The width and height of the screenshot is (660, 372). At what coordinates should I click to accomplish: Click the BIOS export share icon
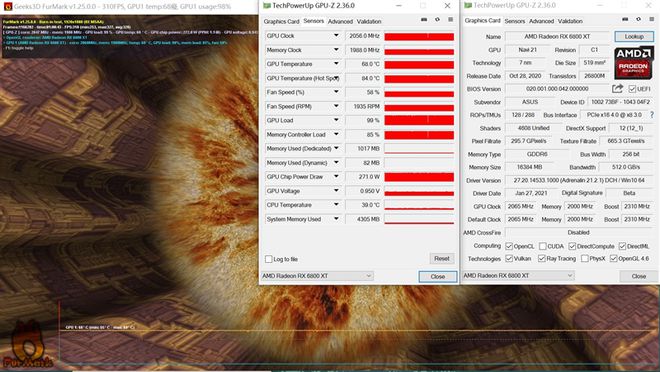point(617,88)
